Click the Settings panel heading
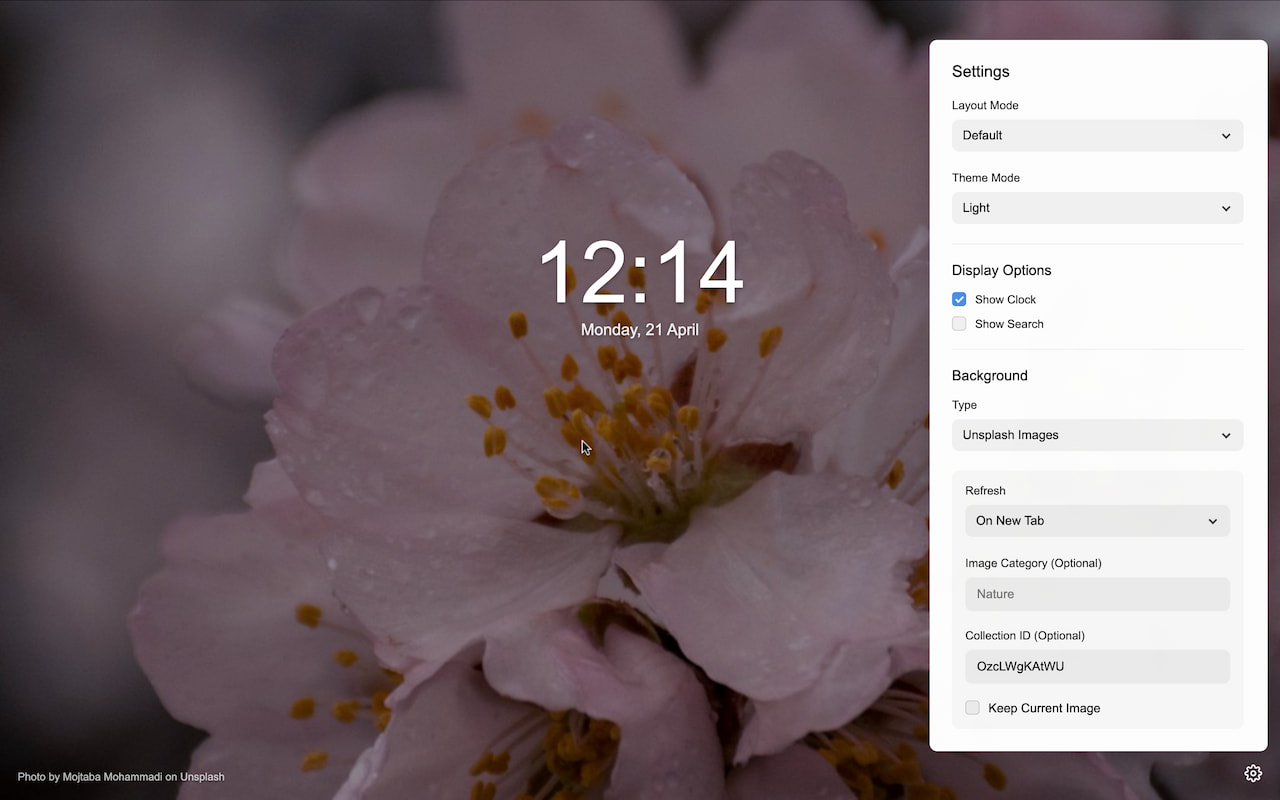 (x=981, y=71)
